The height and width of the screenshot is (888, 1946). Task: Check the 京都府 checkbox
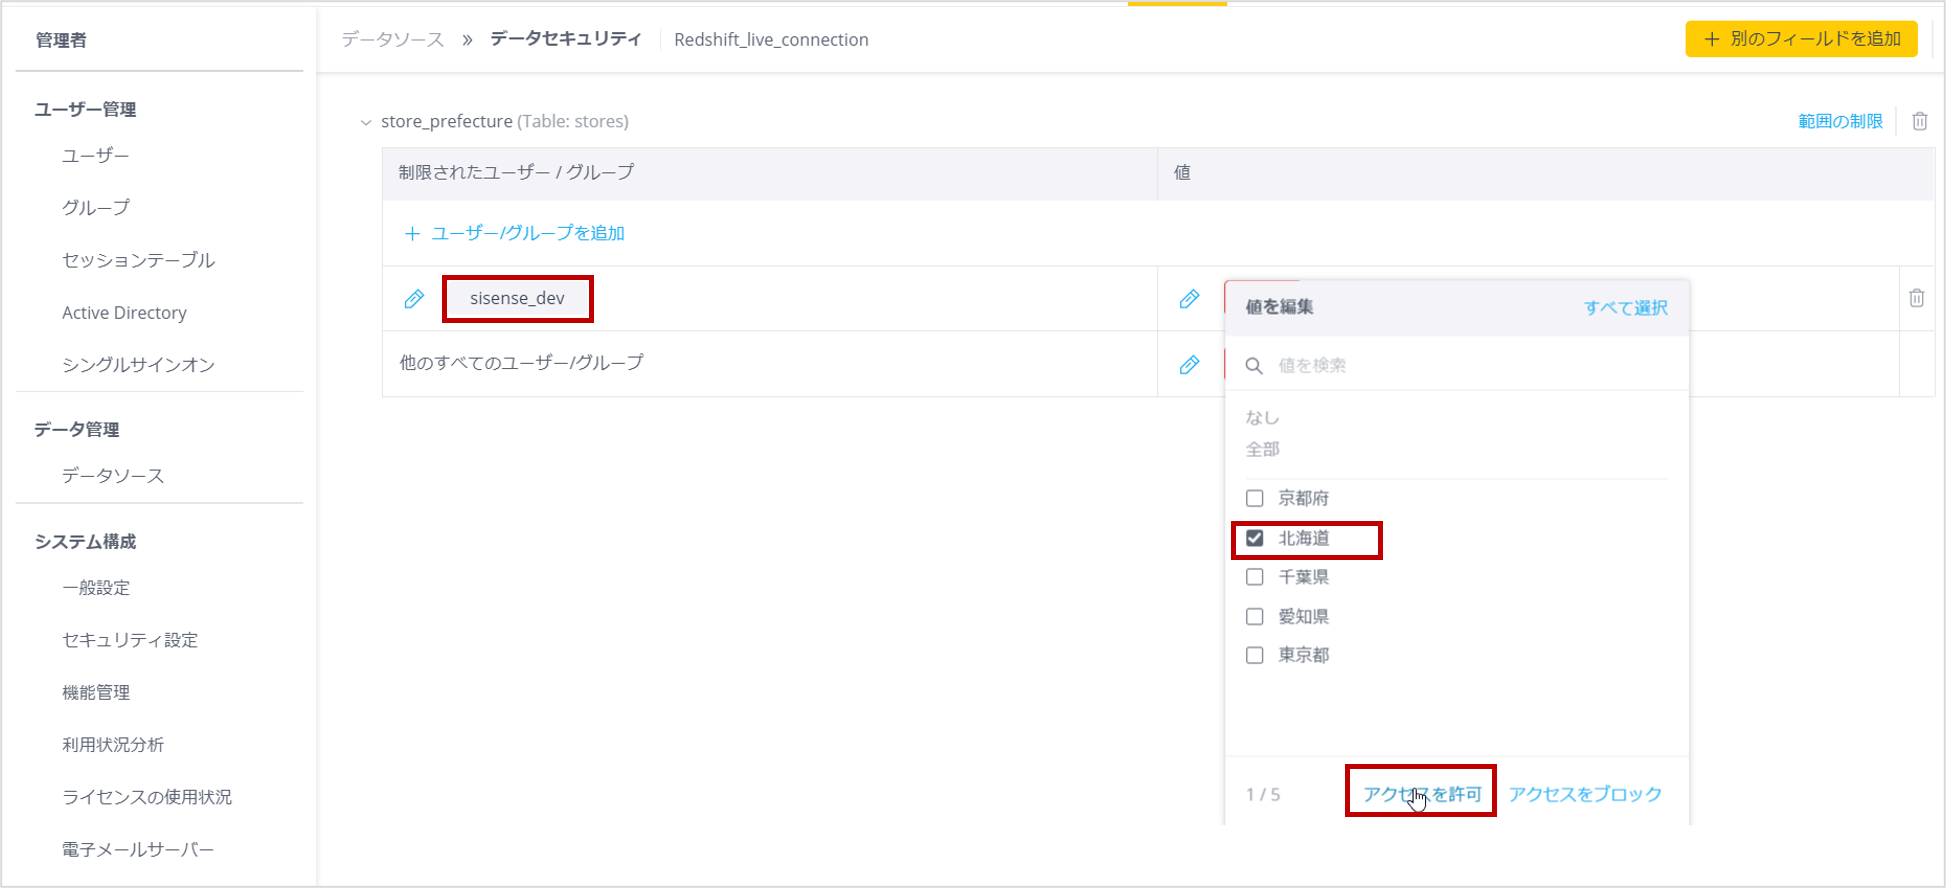click(1254, 498)
